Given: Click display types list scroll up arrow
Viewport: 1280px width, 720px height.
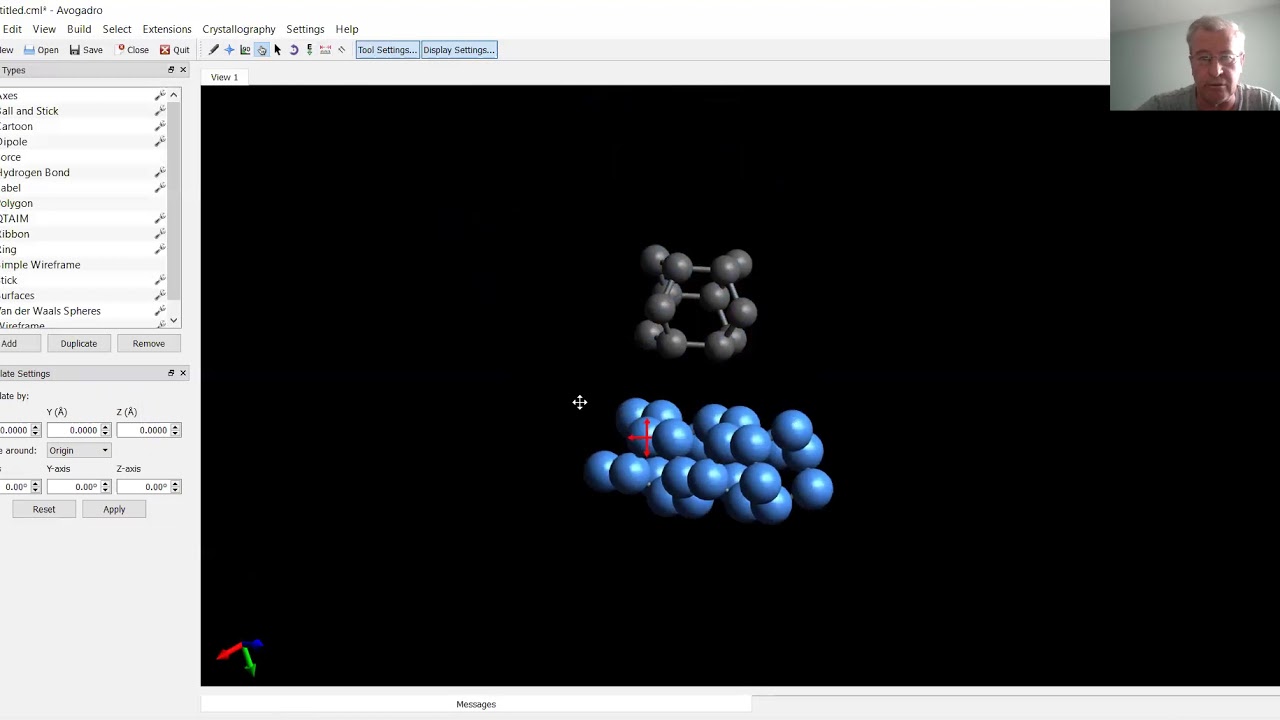Looking at the screenshot, I should point(174,95).
